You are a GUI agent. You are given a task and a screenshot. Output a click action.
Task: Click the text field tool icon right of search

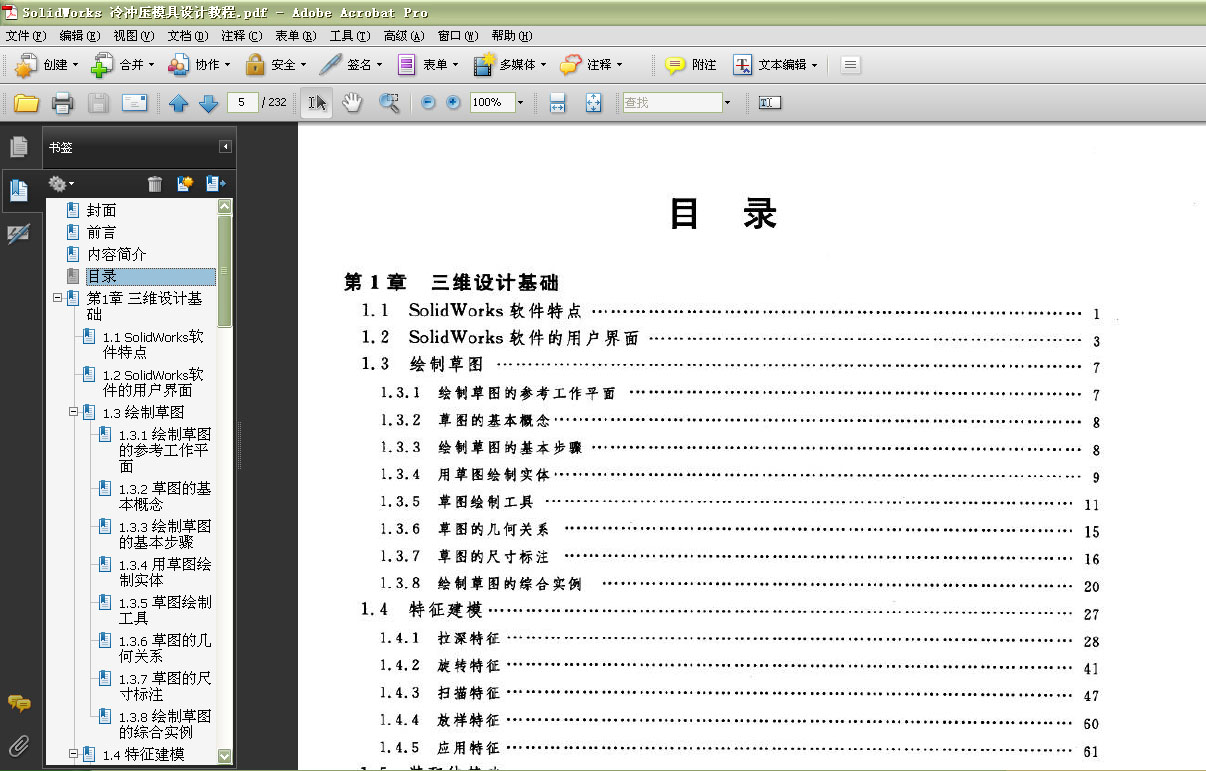pyautogui.click(x=769, y=102)
